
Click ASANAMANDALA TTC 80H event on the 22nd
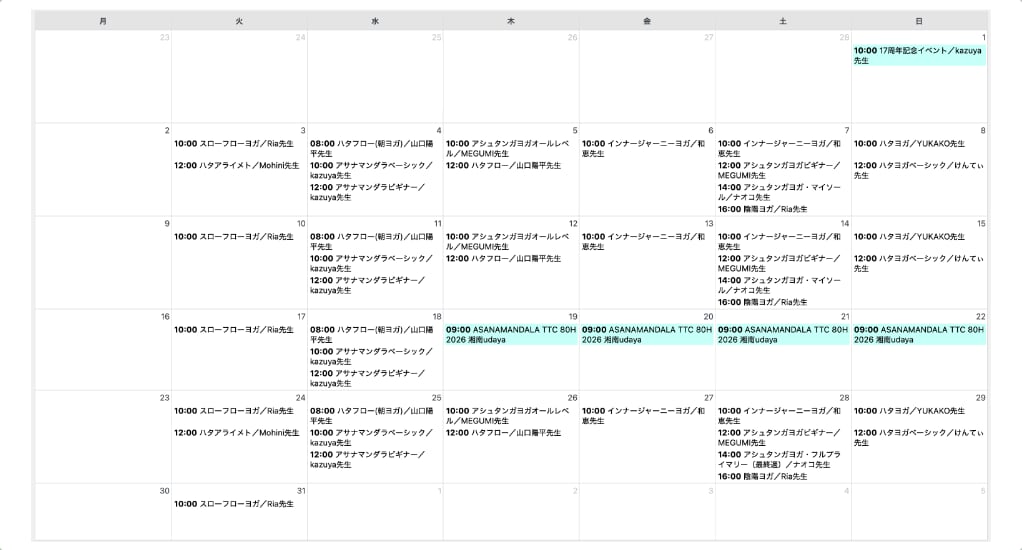click(x=918, y=334)
